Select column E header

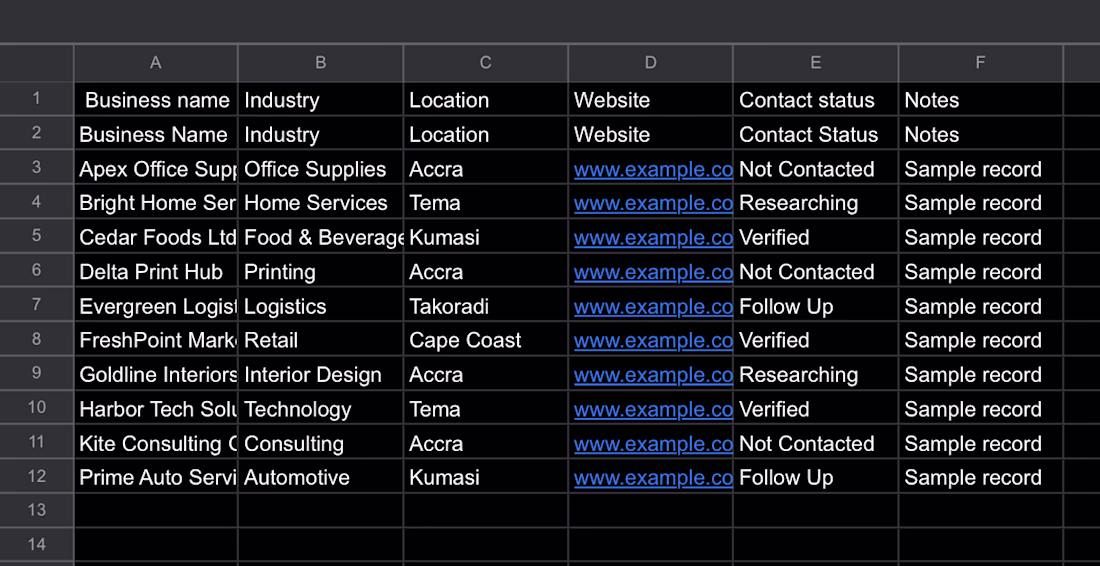pos(815,63)
